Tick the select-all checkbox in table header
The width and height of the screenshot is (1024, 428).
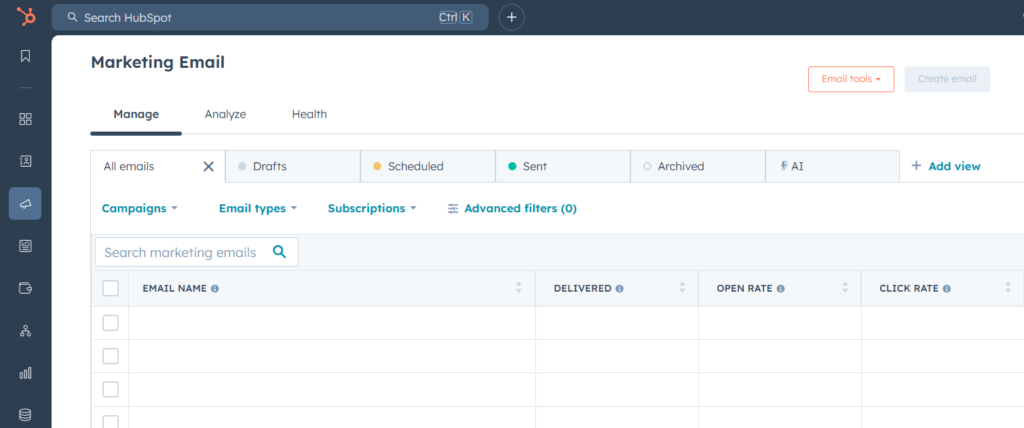110,288
